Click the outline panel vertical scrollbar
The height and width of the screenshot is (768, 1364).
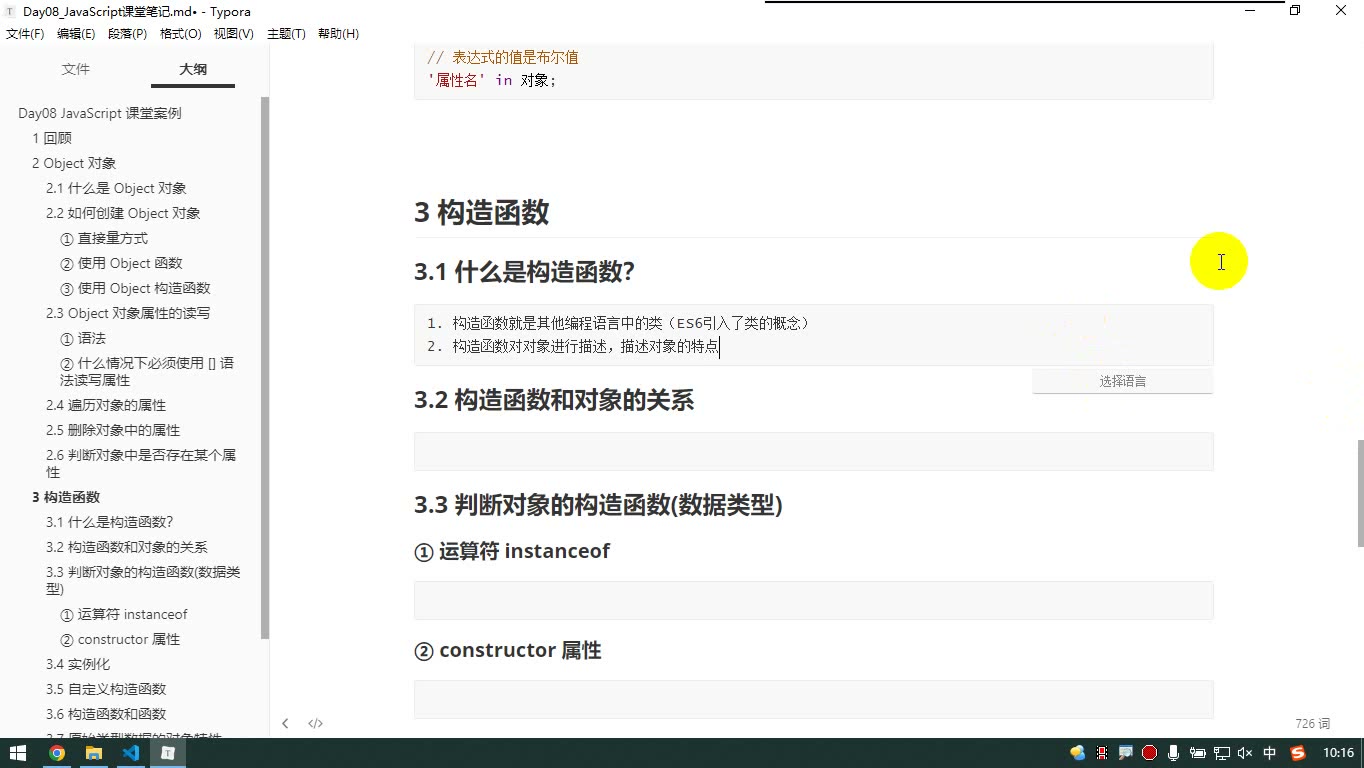(265, 368)
